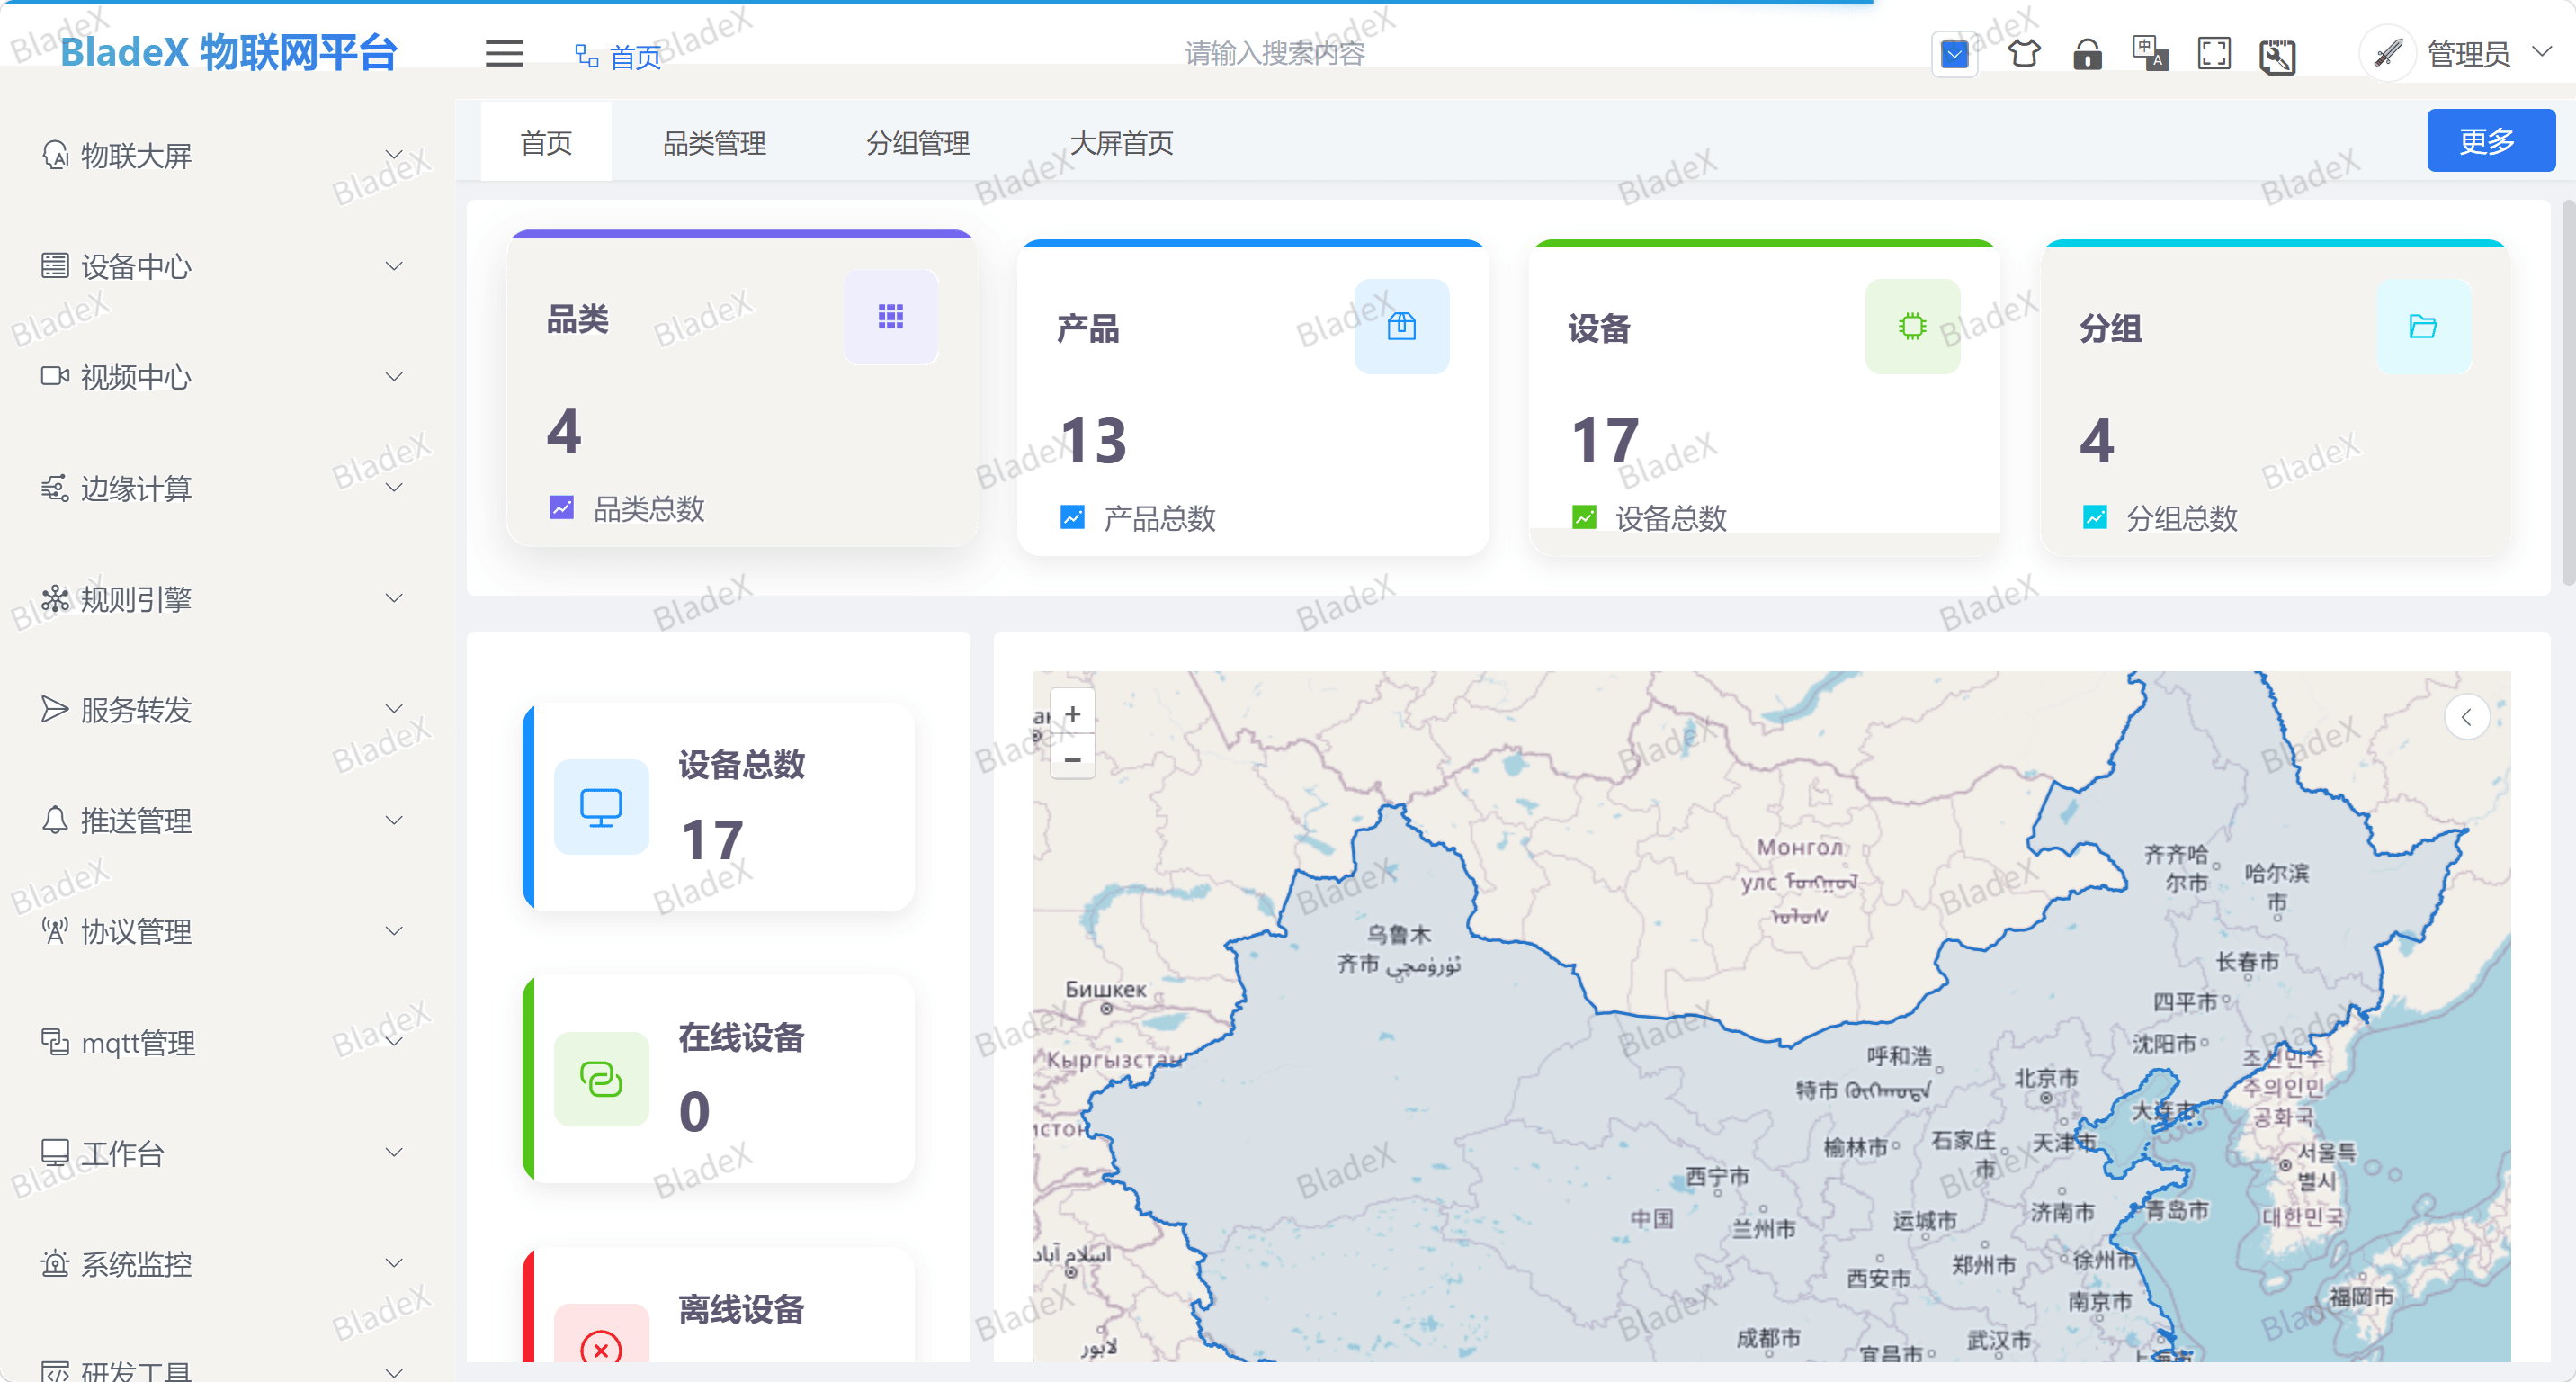Click the 分组 card folder icon
2576x1382 pixels.
2422,327
